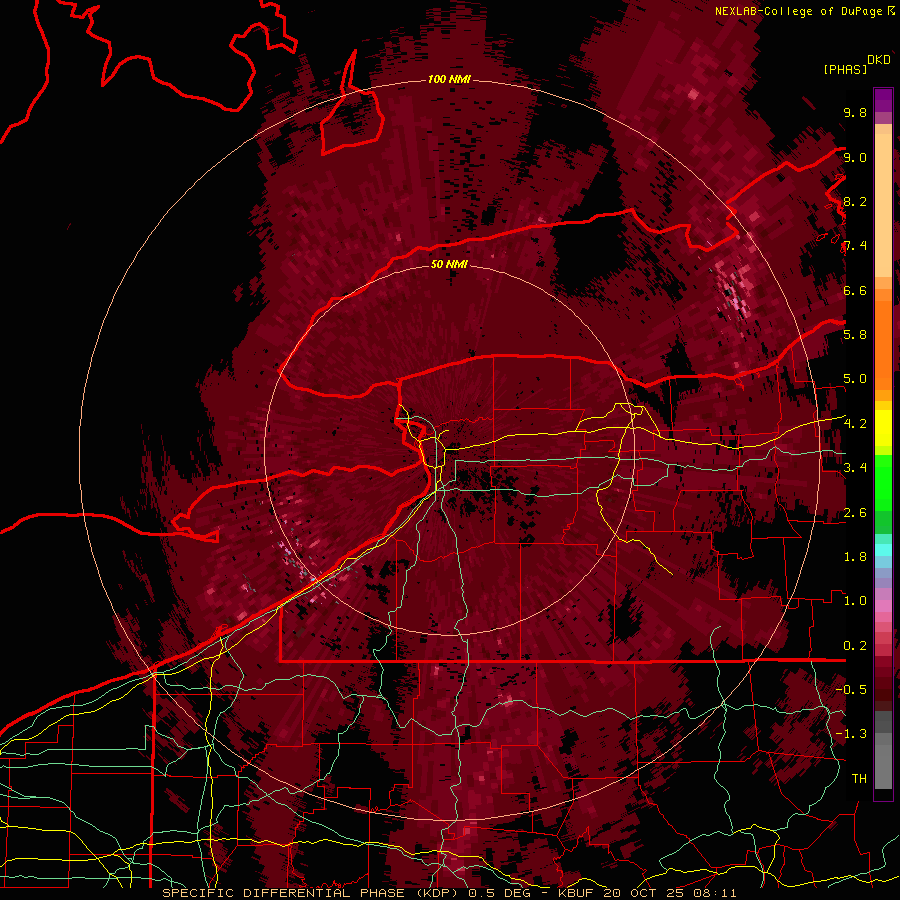This screenshot has height=900, width=900.
Task: Click the 7.4 value on the color scale
Action: point(855,246)
